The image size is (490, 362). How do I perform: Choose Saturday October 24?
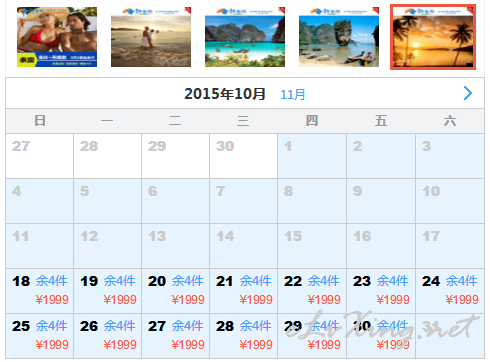pos(450,291)
